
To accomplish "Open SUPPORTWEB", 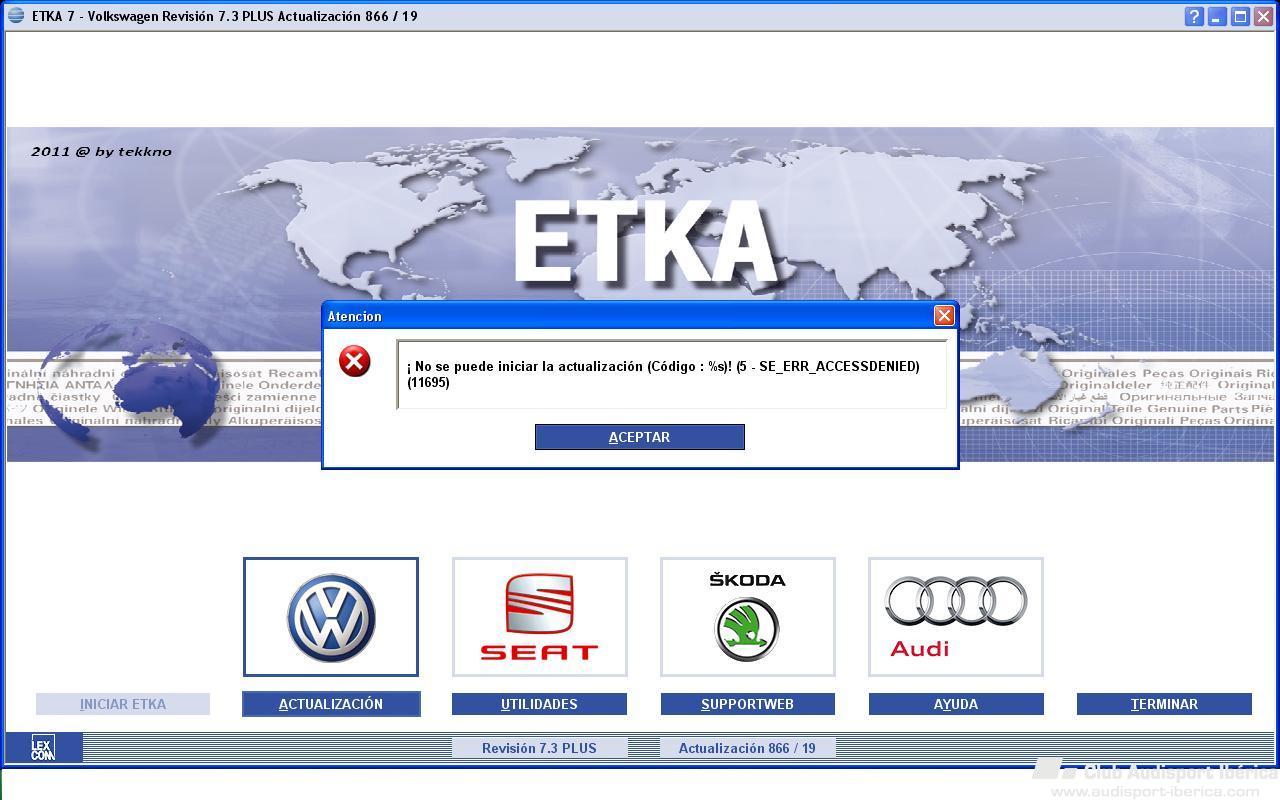I will pyautogui.click(x=747, y=704).
